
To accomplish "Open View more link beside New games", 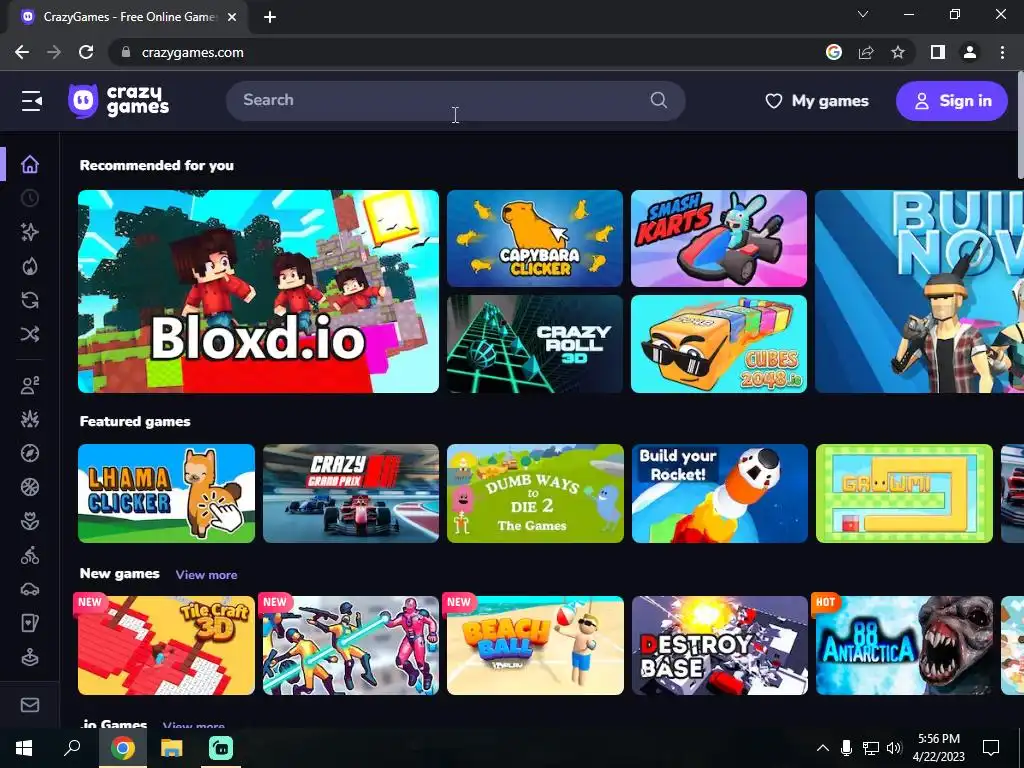I will click(x=206, y=575).
